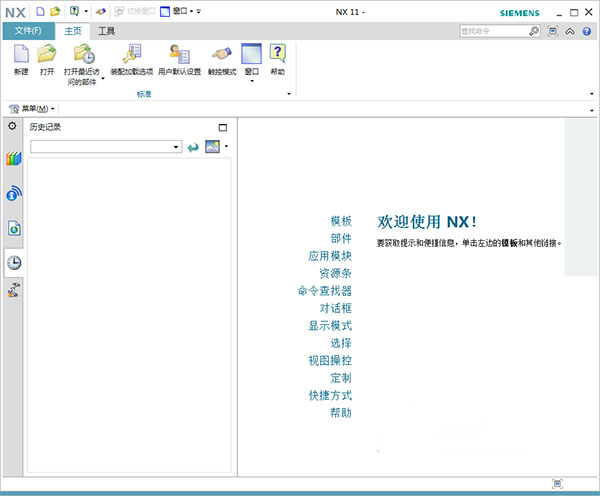Open the Web Browser sidebar icon

click(x=14, y=228)
